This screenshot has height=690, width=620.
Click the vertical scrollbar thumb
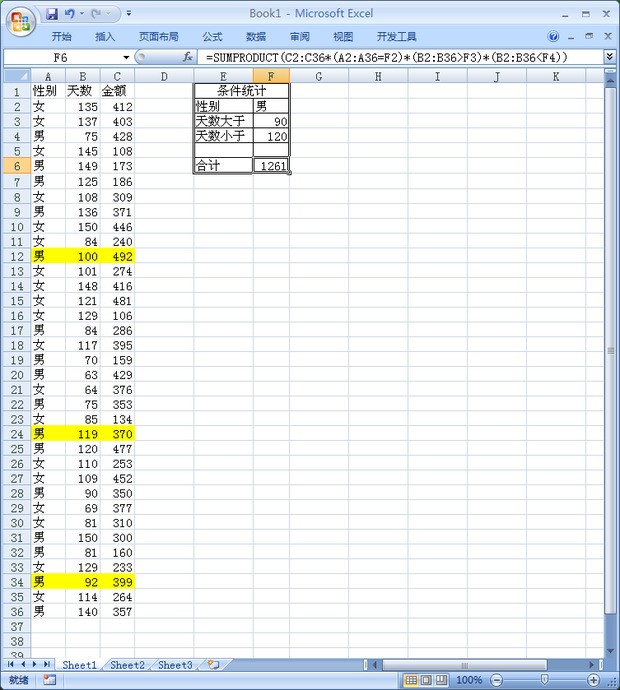610,350
